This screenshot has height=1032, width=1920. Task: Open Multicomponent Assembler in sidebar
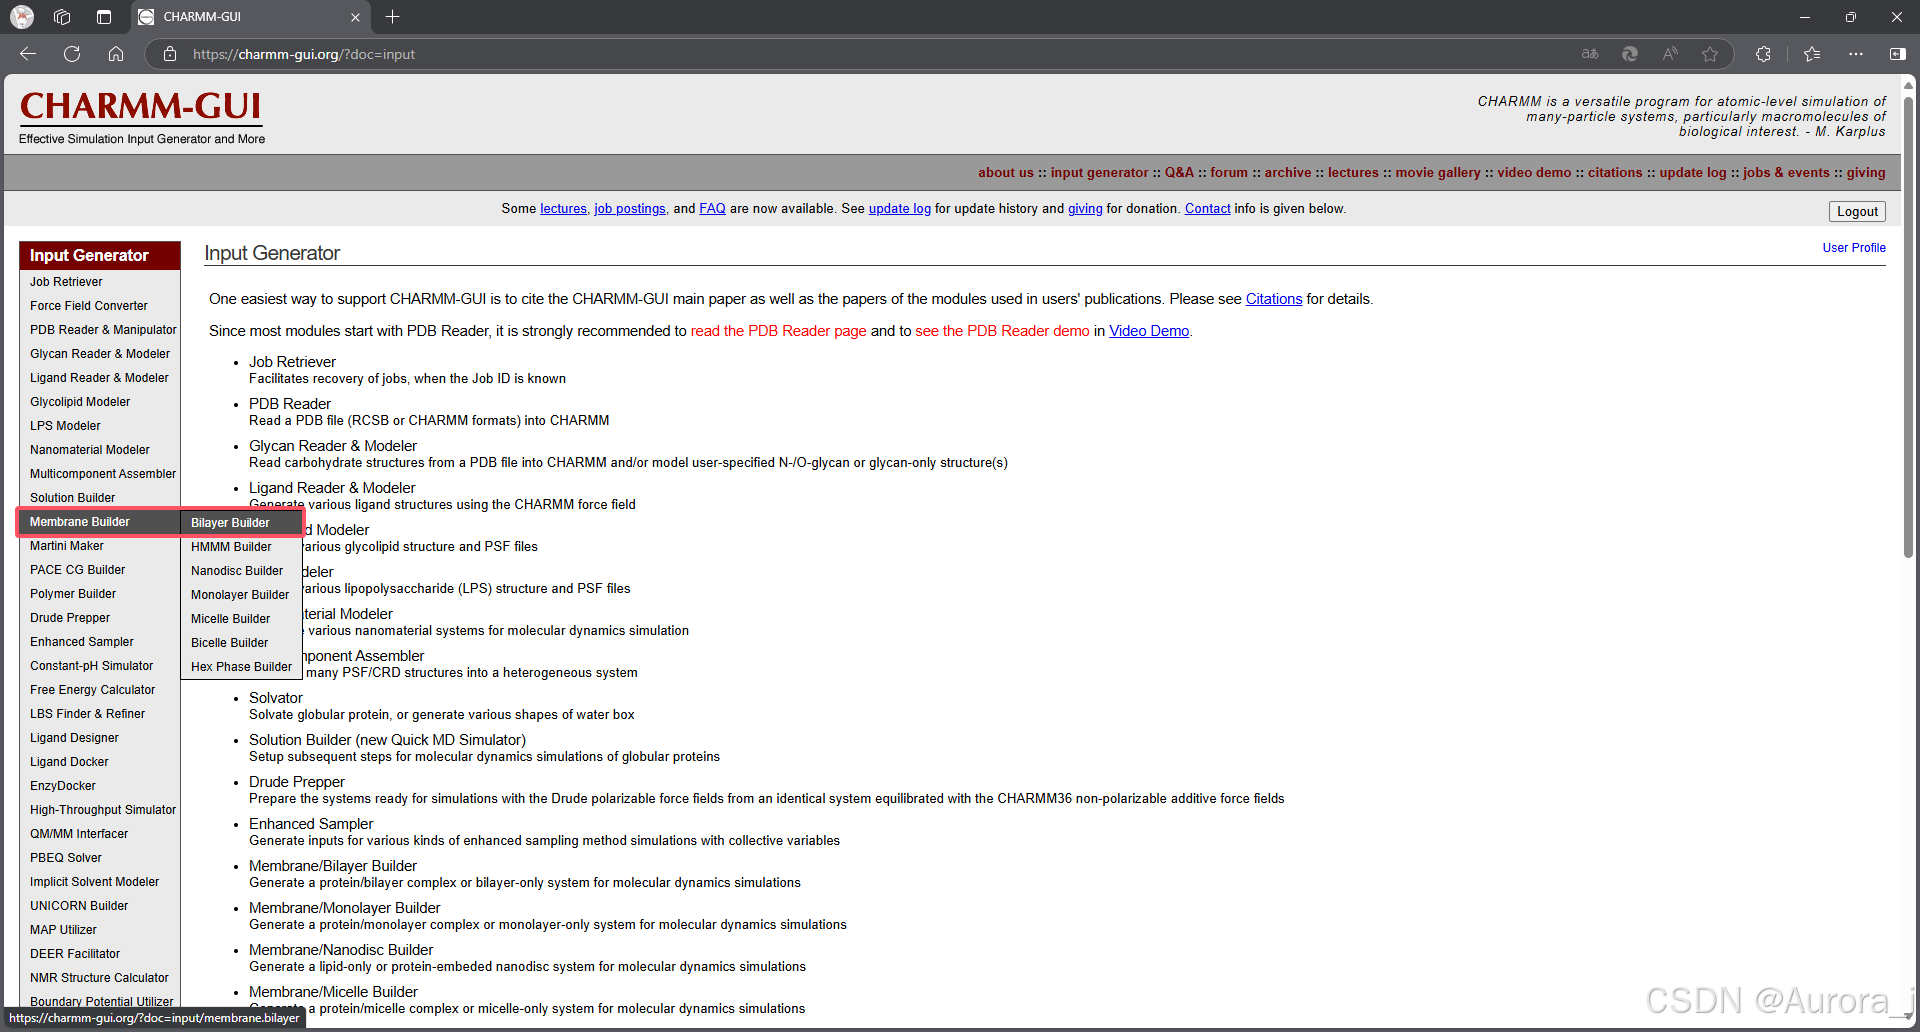[100, 474]
